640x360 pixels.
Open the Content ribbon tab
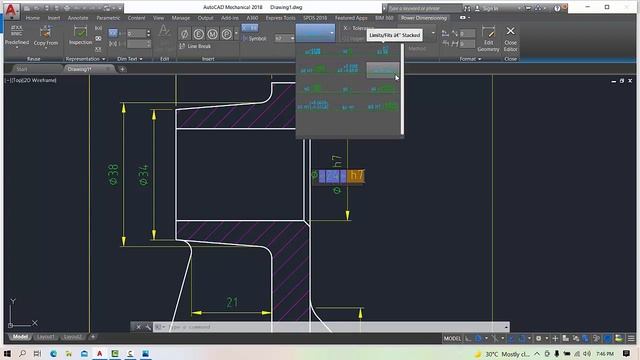[x=136, y=18]
